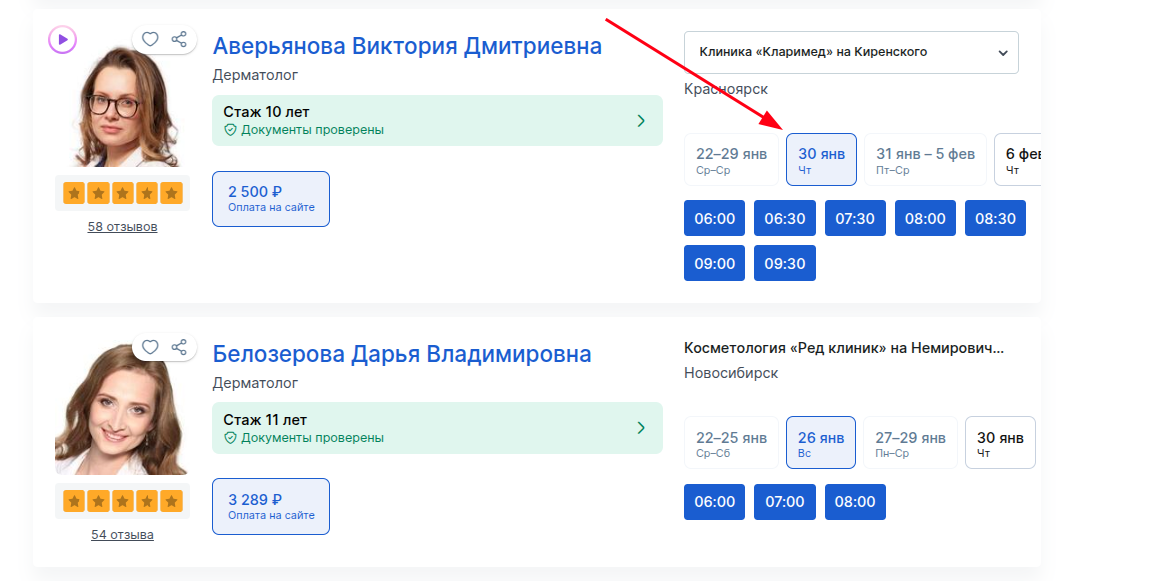Book 06:00 slot with Белозерова
This screenshot has width=1152, height=581.
714,502
